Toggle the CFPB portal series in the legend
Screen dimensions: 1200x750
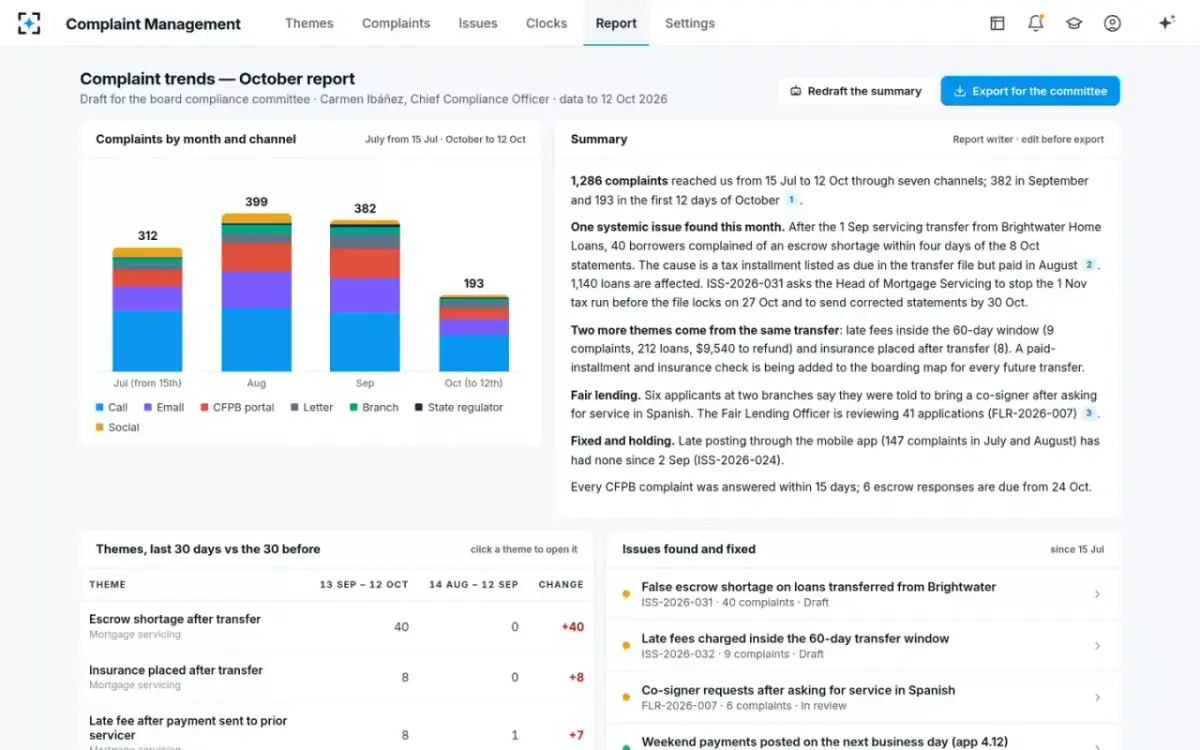pos(237,407)
